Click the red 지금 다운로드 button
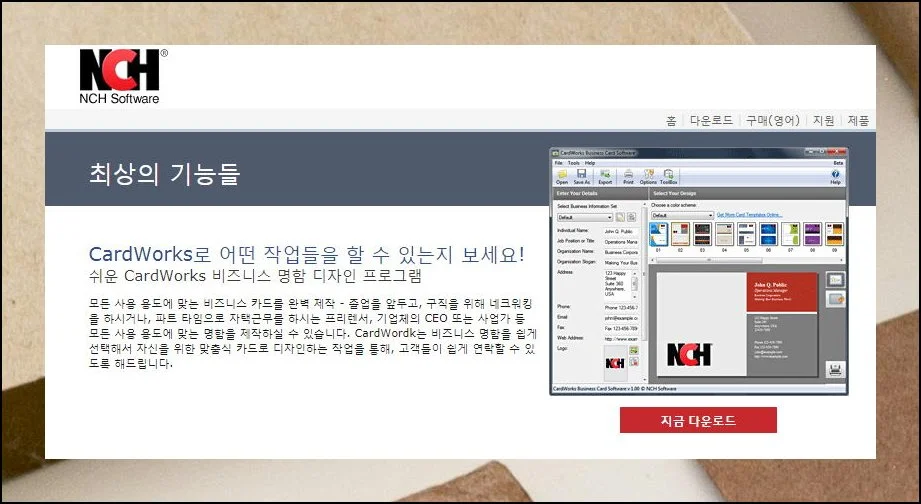This screenshot has width=921, height=504. [698, 420]
